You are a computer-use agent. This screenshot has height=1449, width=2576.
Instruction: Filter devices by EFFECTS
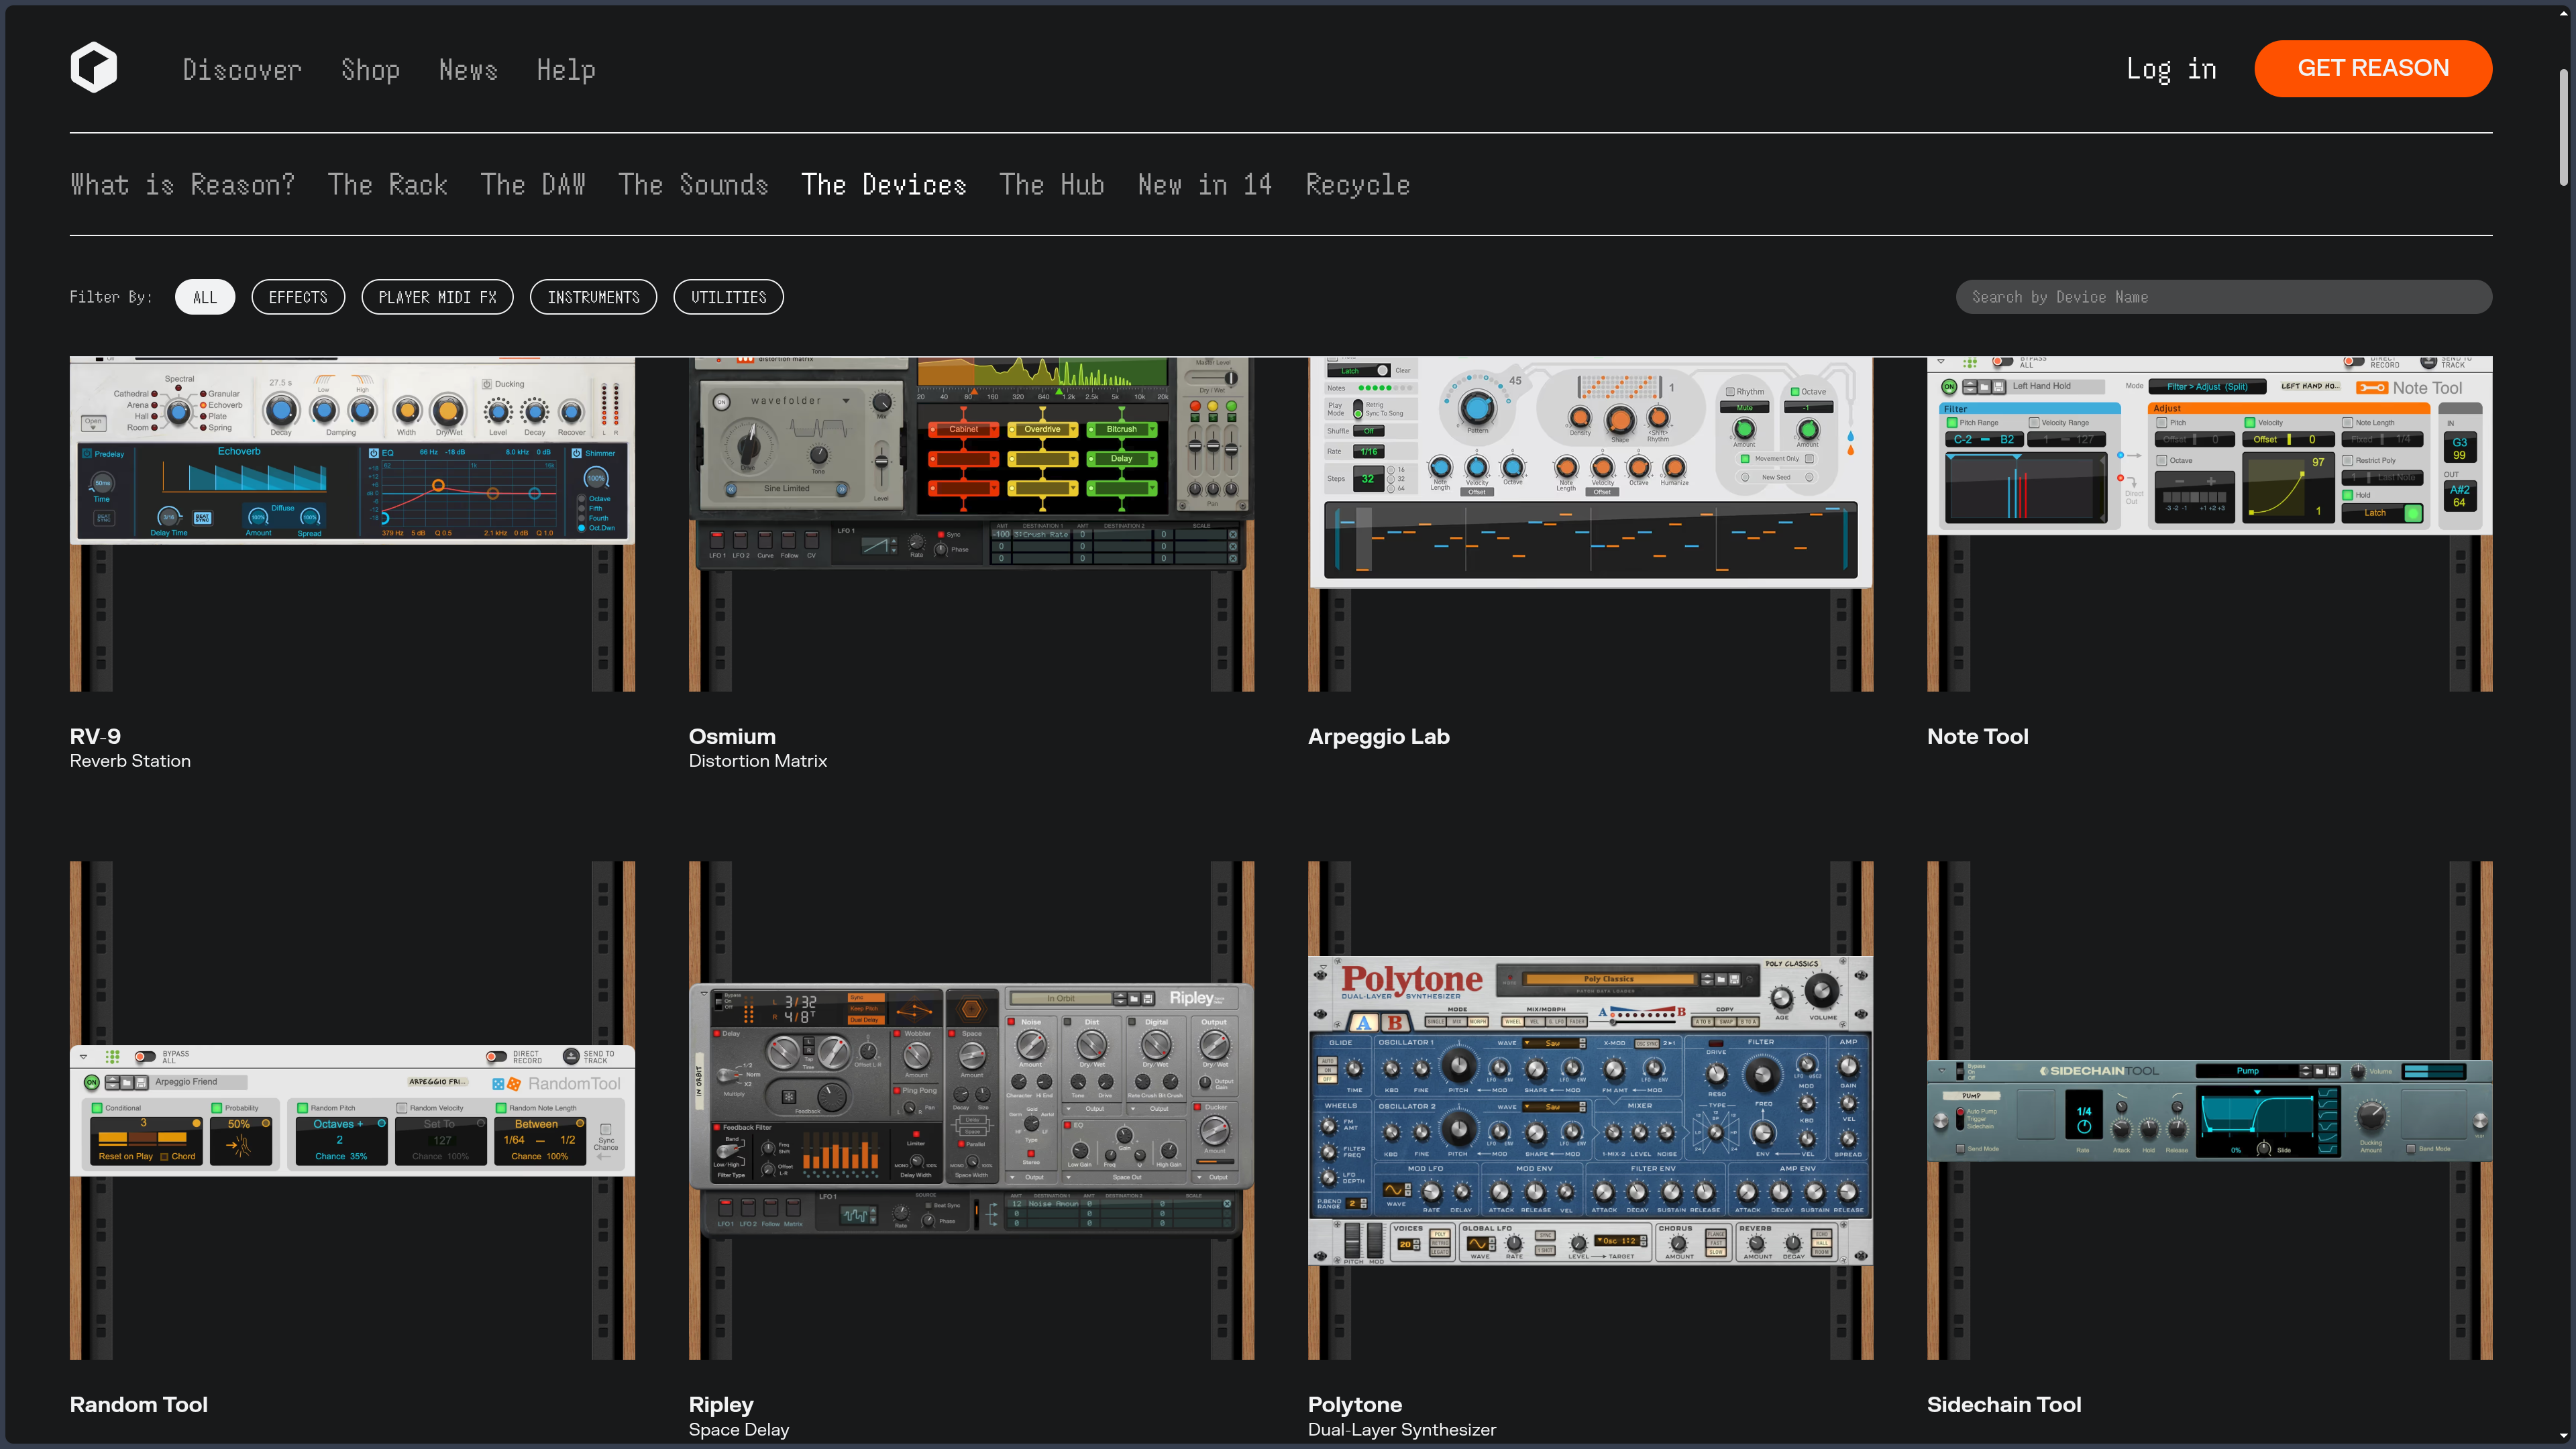click(298, 297)
